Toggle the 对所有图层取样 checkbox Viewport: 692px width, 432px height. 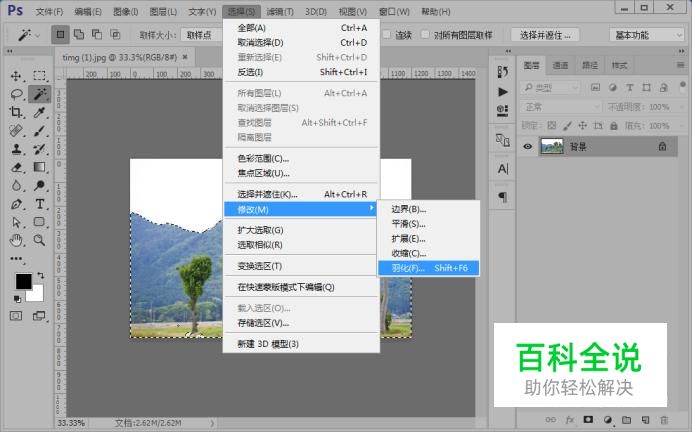[x=425, y=34]
